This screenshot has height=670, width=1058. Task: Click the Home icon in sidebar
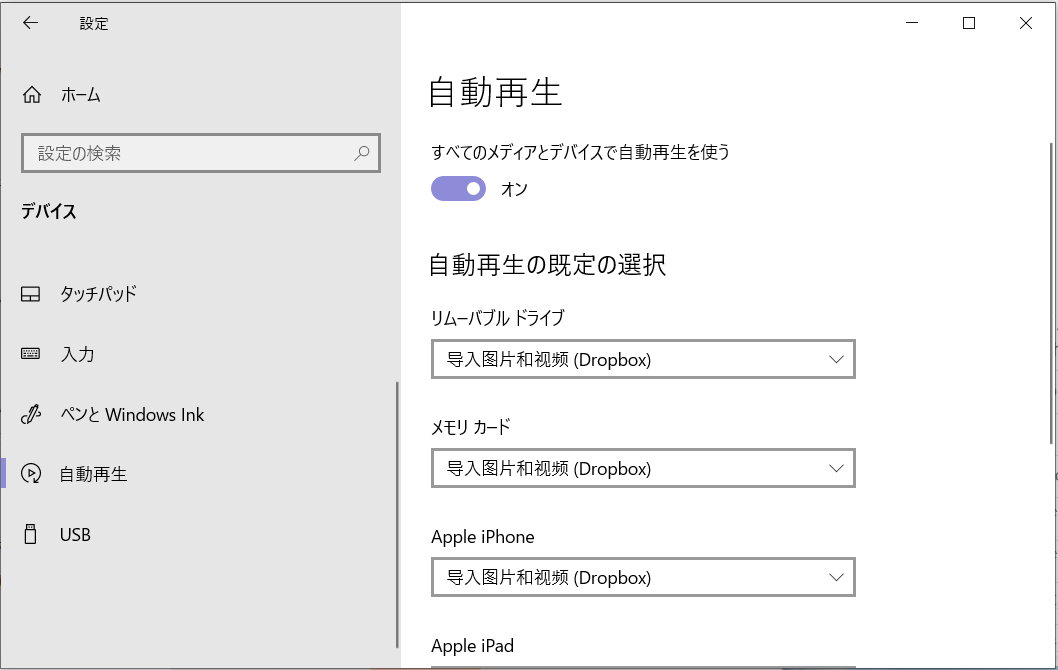pos(32,95)
